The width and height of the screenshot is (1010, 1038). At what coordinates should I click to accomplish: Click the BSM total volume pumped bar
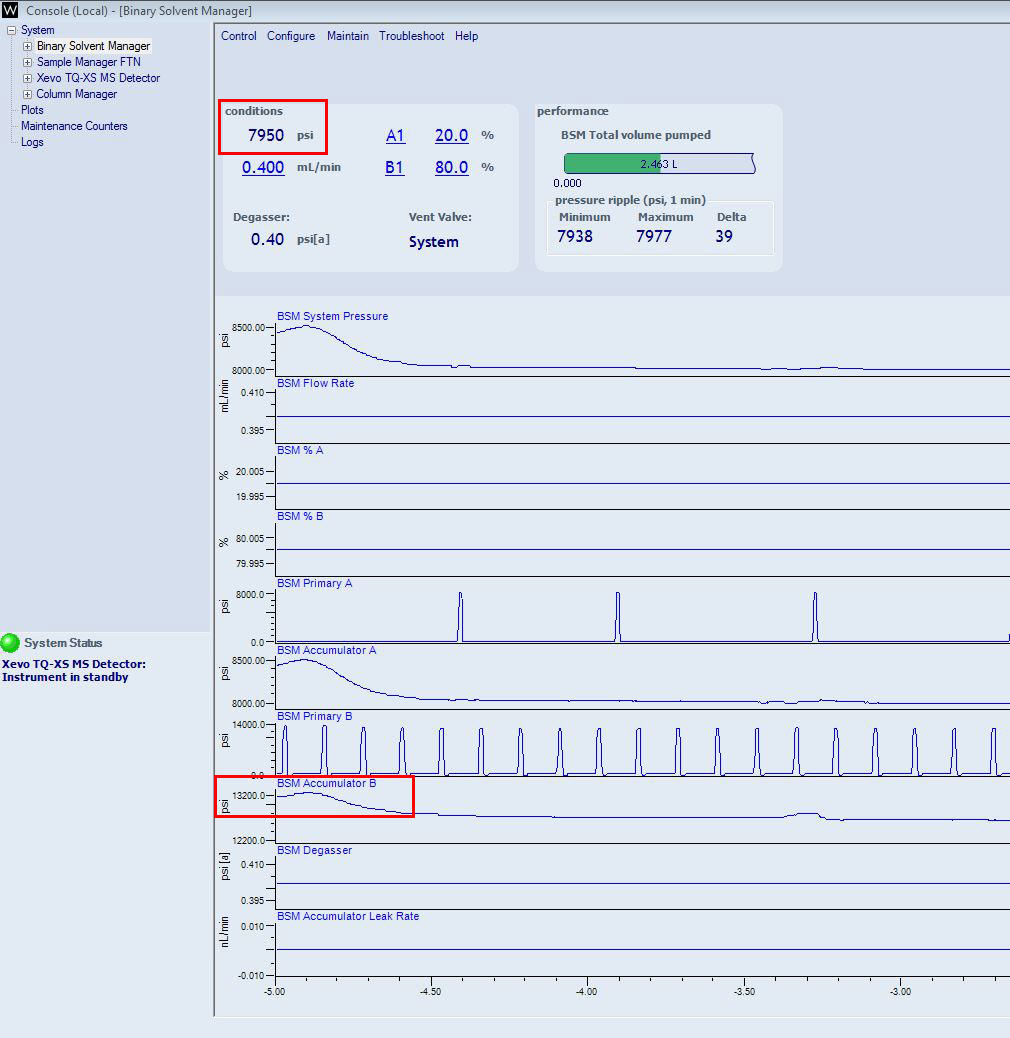[658, 164]
